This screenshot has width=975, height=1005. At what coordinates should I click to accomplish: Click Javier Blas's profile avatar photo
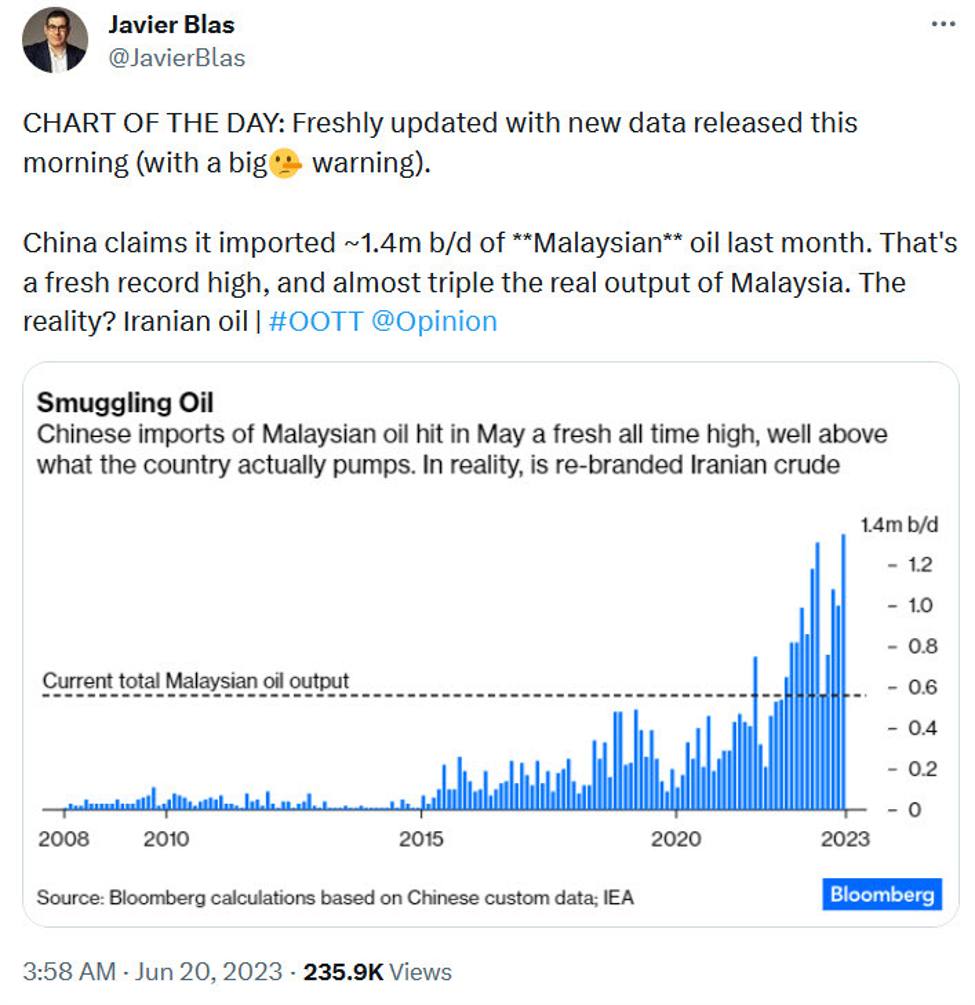click(55, 40)
